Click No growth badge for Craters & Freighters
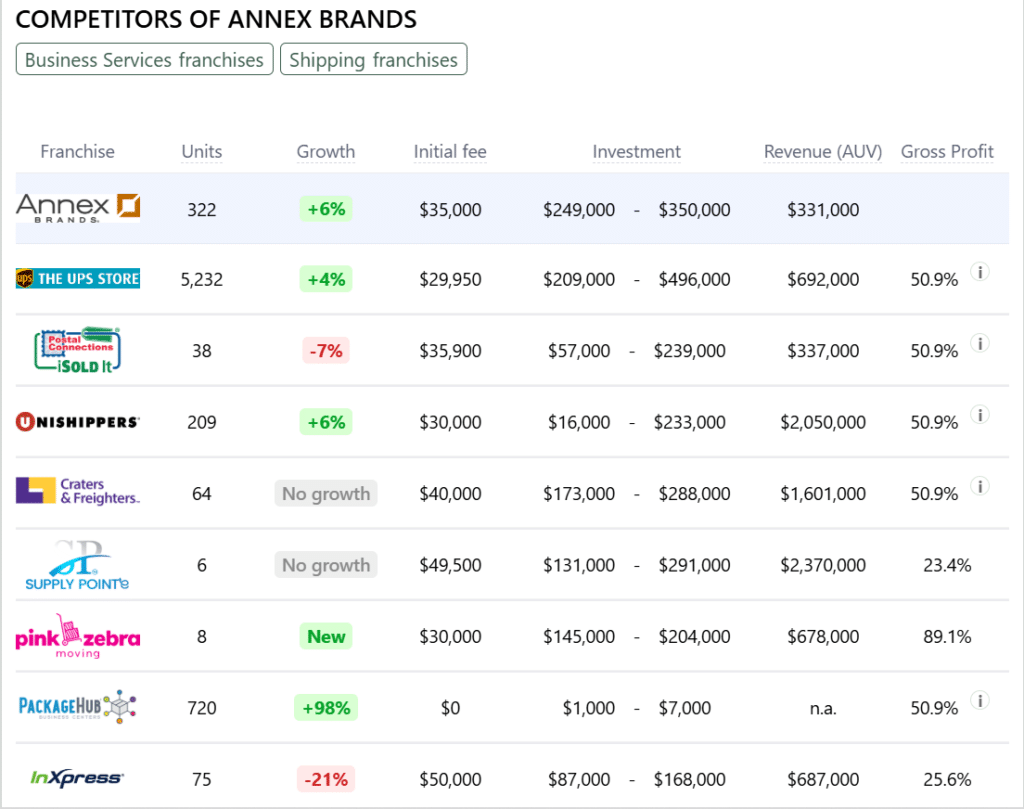The height and width of the screenshot is (809, 1024). (326, 494)
